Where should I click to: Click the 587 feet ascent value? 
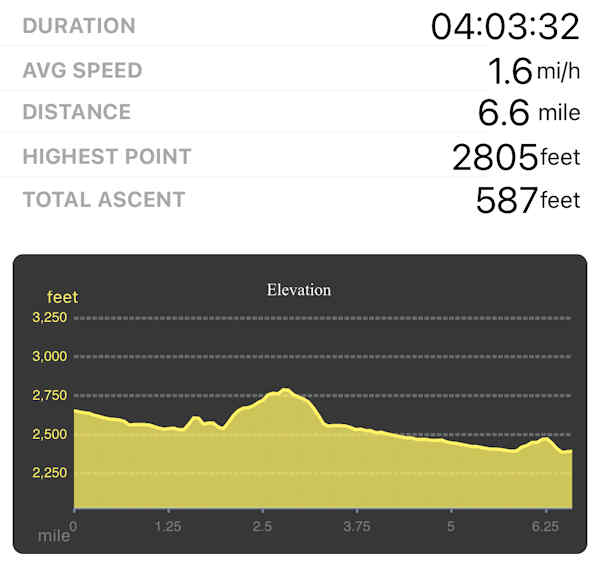tap(527, 200)
